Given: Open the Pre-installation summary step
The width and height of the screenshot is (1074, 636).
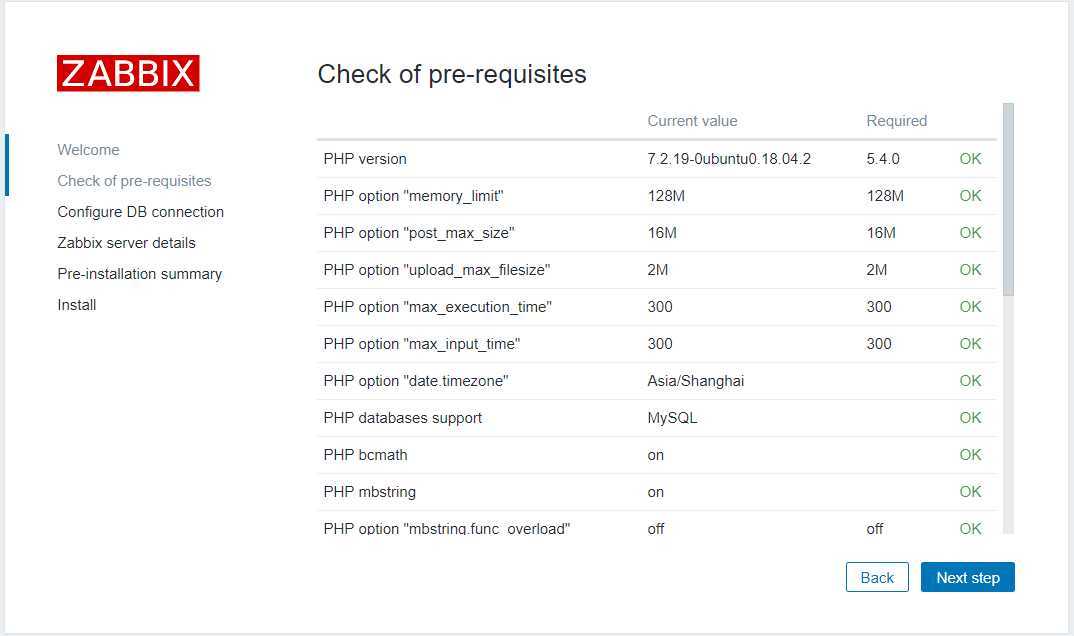Looking at the screenshot, I should coord(140,274).
